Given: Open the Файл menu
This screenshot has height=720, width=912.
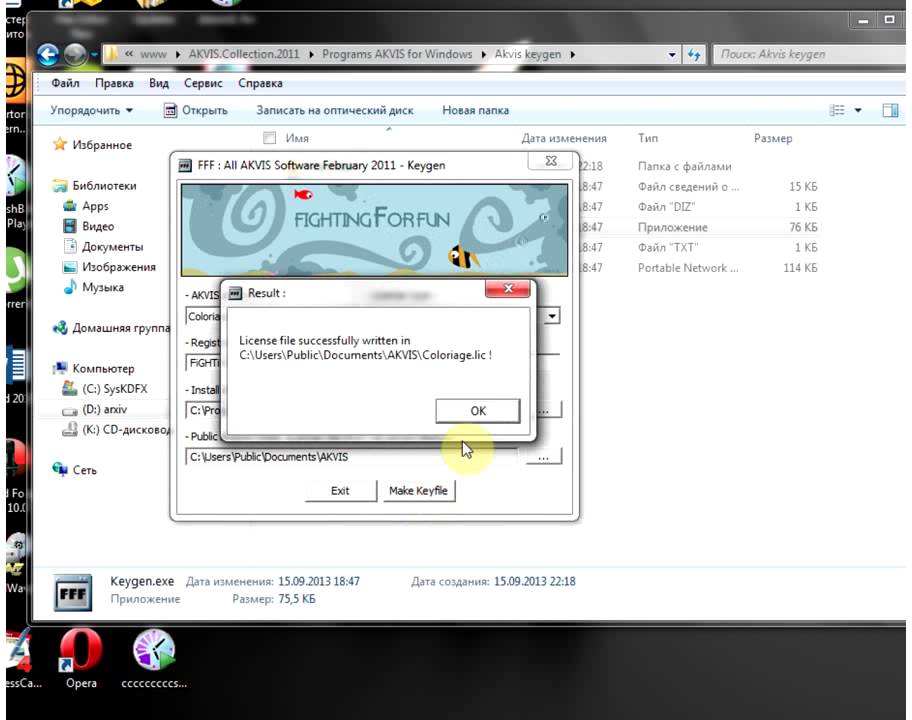Looking at the screenshot, I should tap(65, 83).
